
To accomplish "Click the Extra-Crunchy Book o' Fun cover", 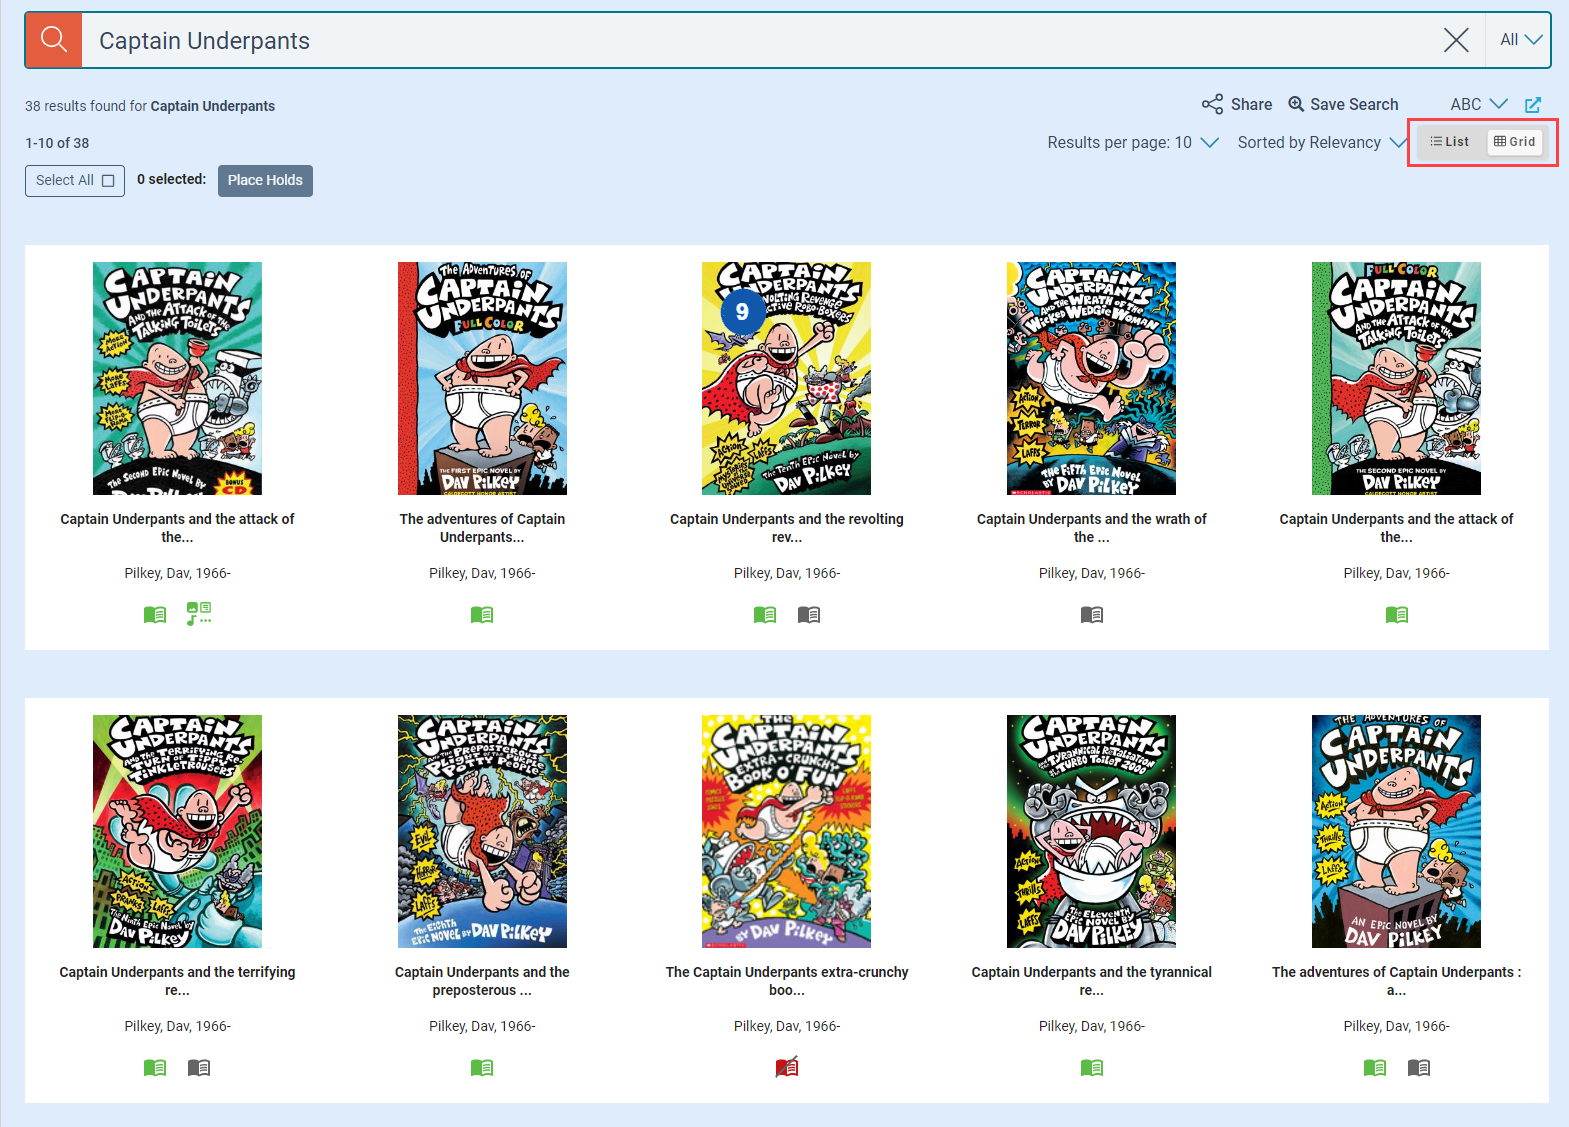I will point(787,831).
